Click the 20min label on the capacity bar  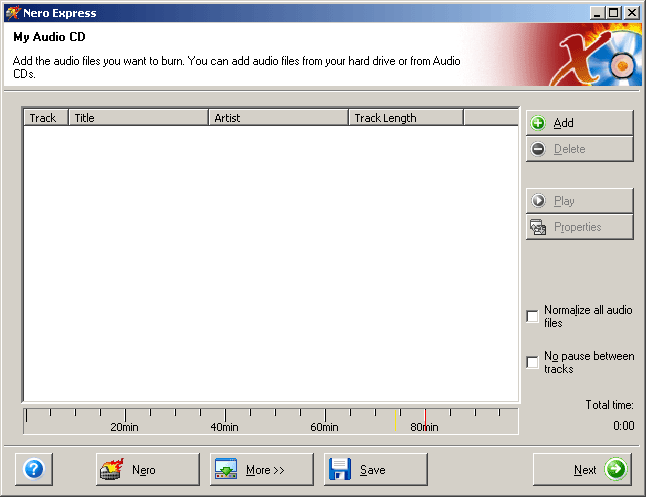click(x=124, y=427)
